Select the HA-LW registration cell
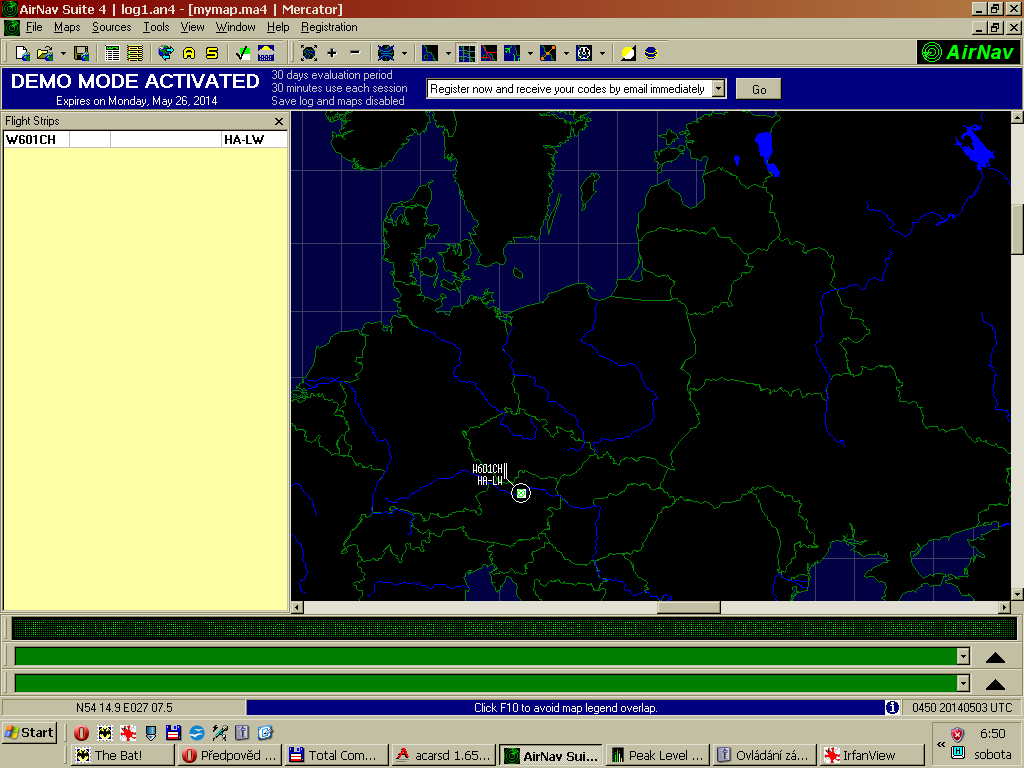This screenshot has height=768, width=1024. tap(254, 139)
